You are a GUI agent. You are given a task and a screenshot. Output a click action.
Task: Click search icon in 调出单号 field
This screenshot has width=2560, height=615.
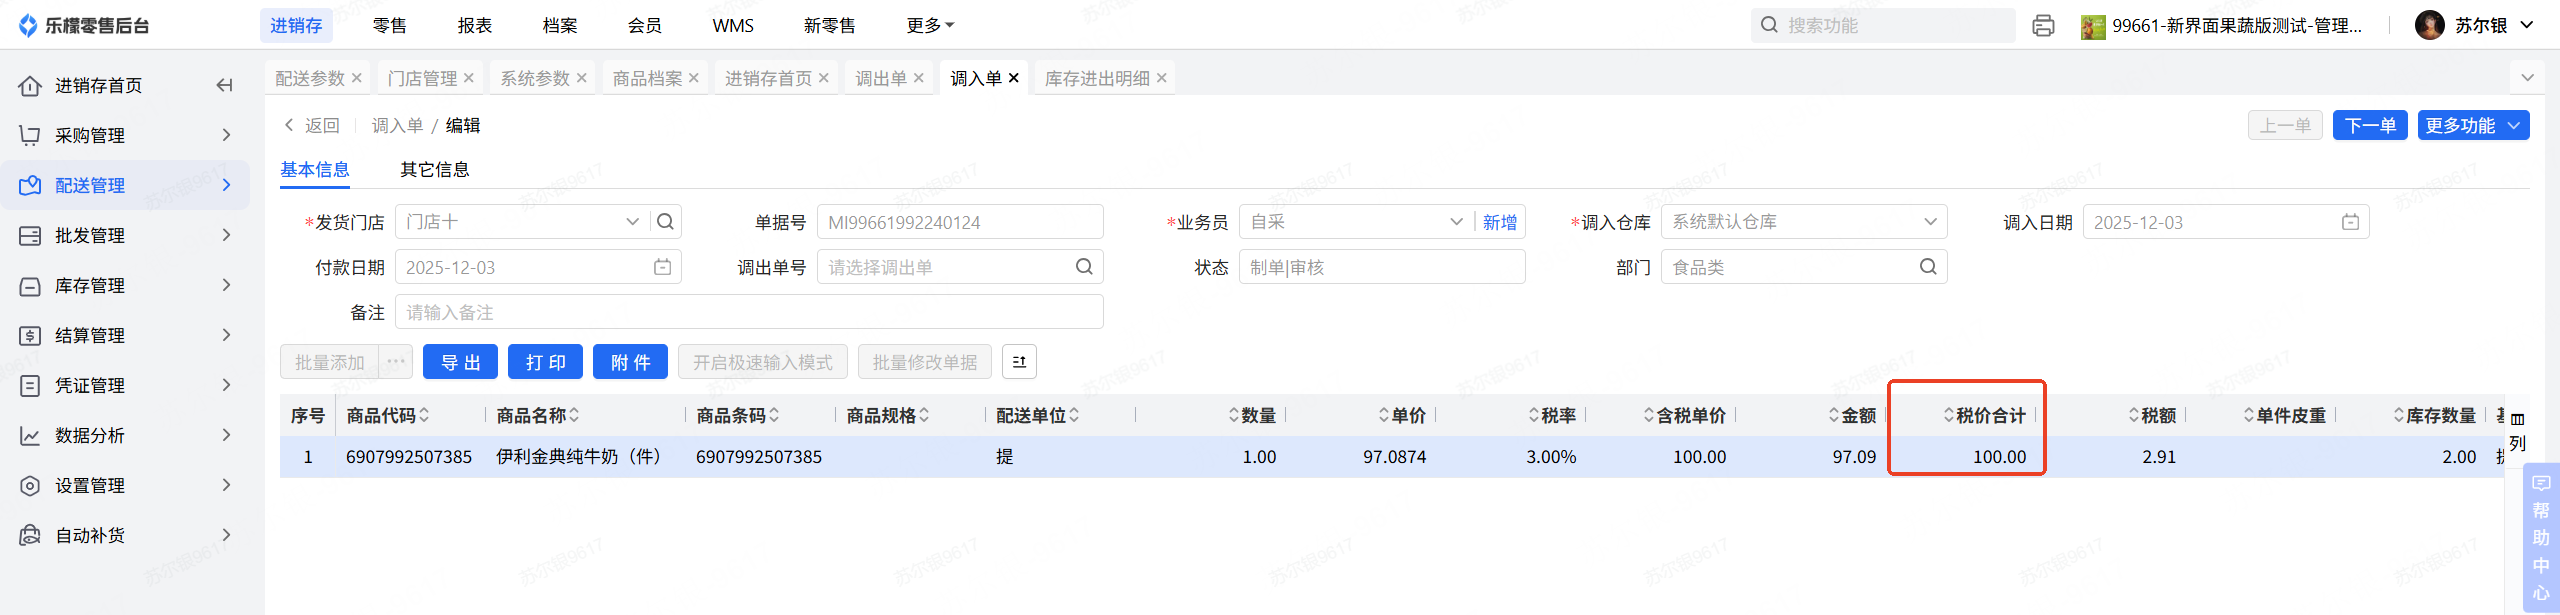coord(1084,267)
